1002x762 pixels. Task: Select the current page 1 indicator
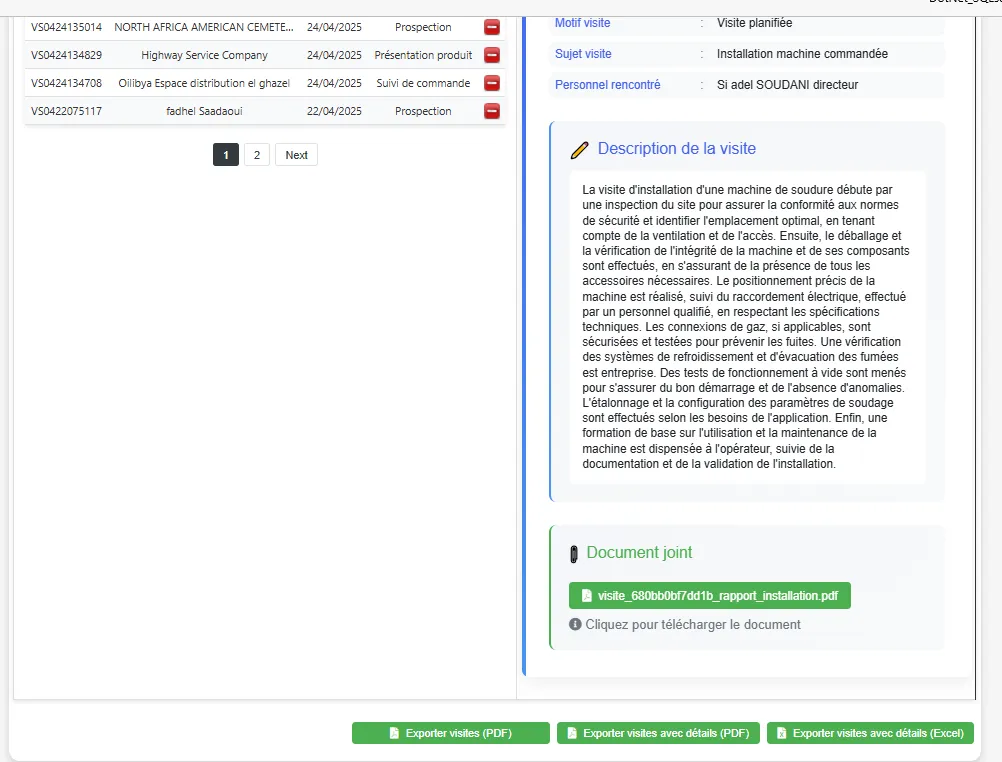click(225, 154)
